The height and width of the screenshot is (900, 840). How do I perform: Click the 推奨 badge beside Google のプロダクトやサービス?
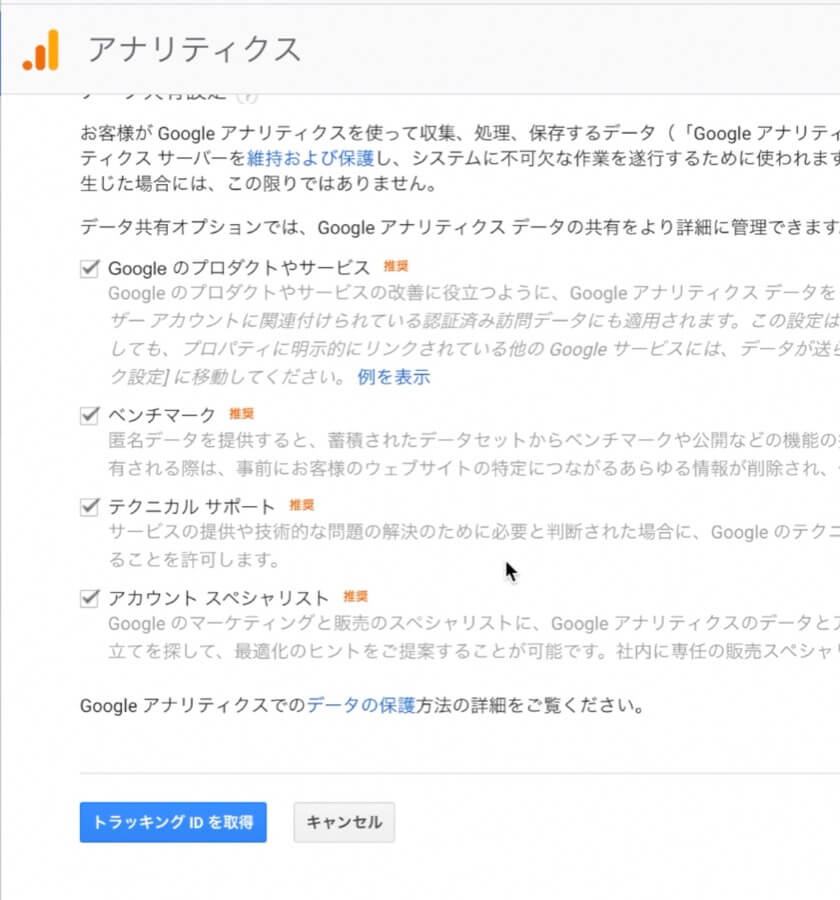click(396, 267)
